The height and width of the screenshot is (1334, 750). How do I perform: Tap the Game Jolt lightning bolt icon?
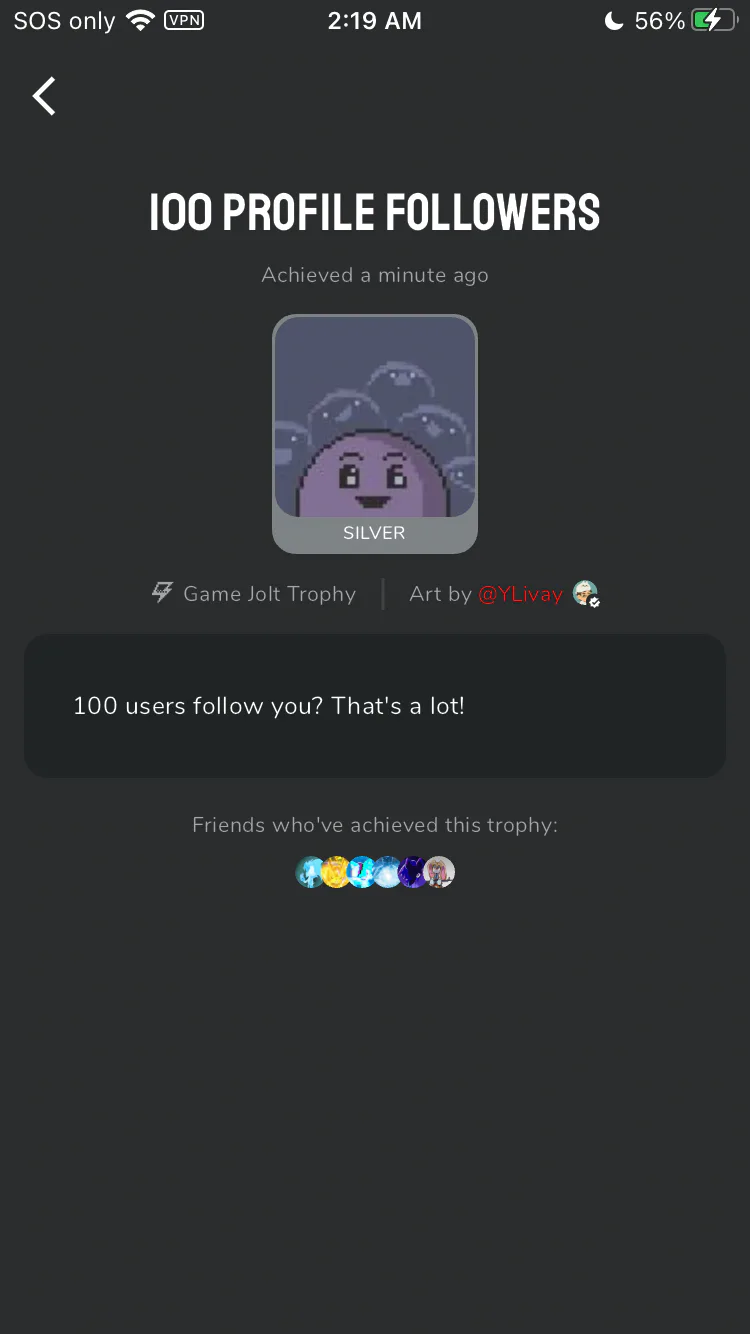(x=162, y=593)
